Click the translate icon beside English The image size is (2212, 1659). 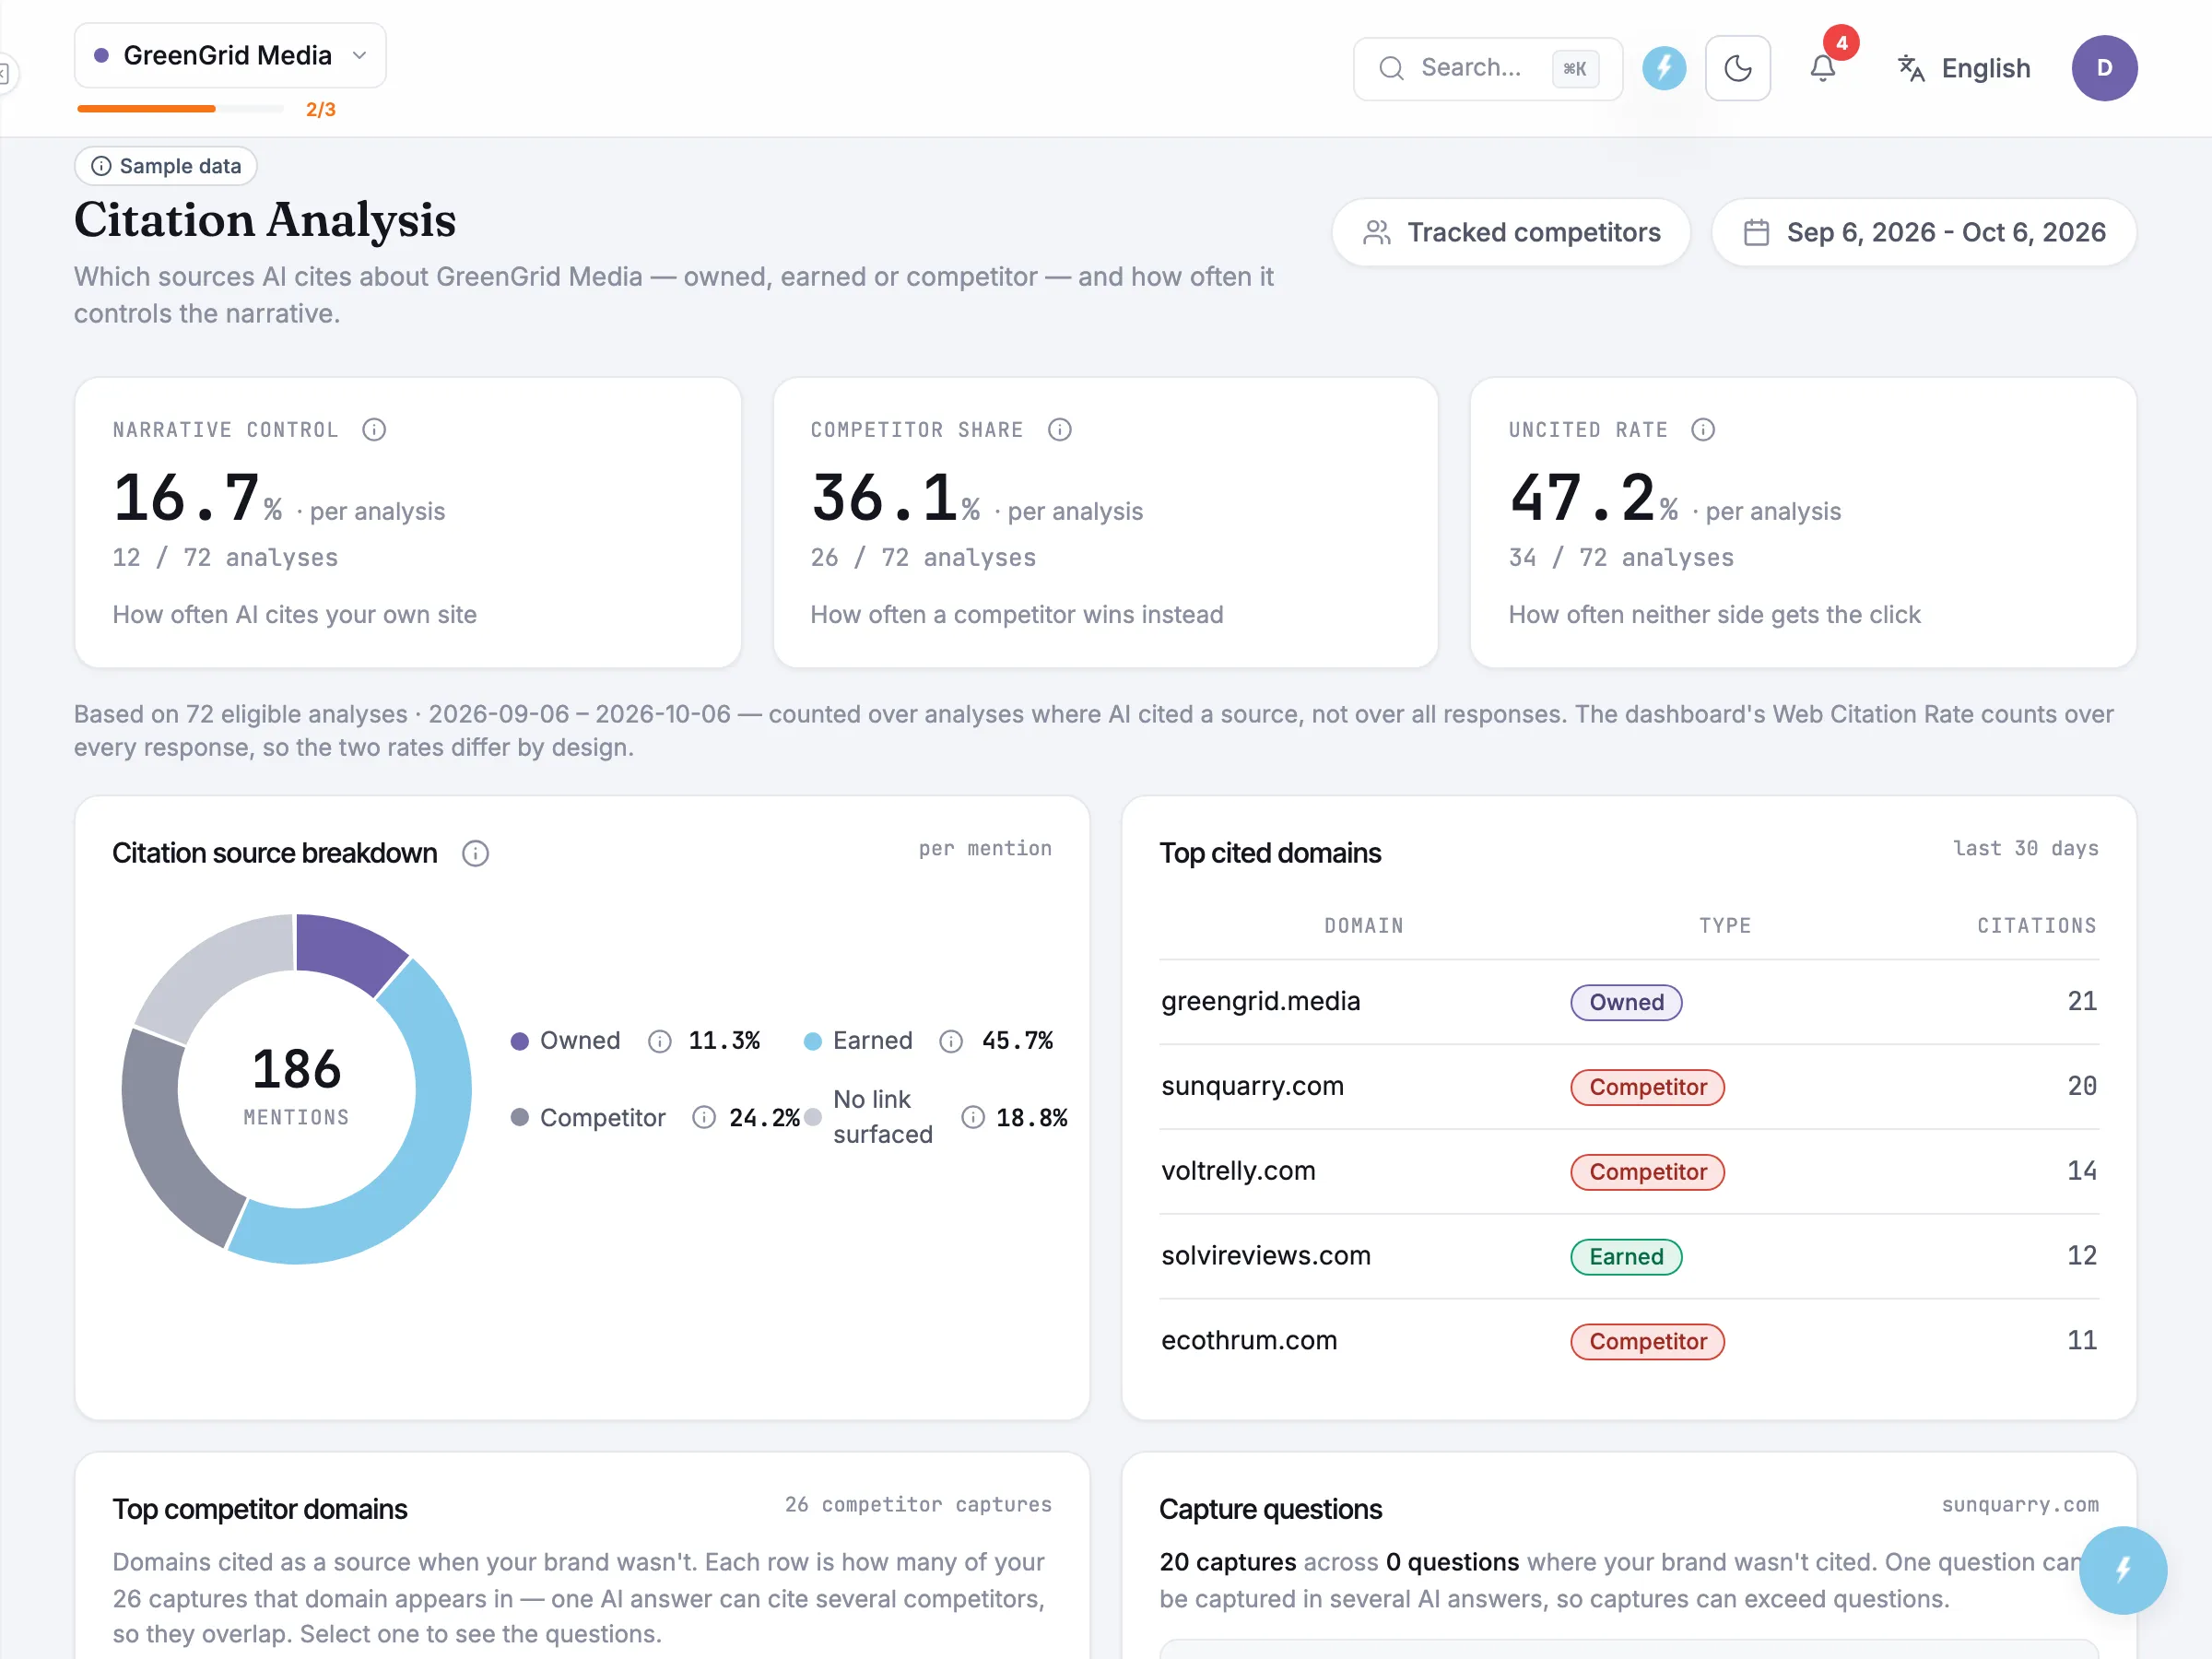click(1911, 68)
